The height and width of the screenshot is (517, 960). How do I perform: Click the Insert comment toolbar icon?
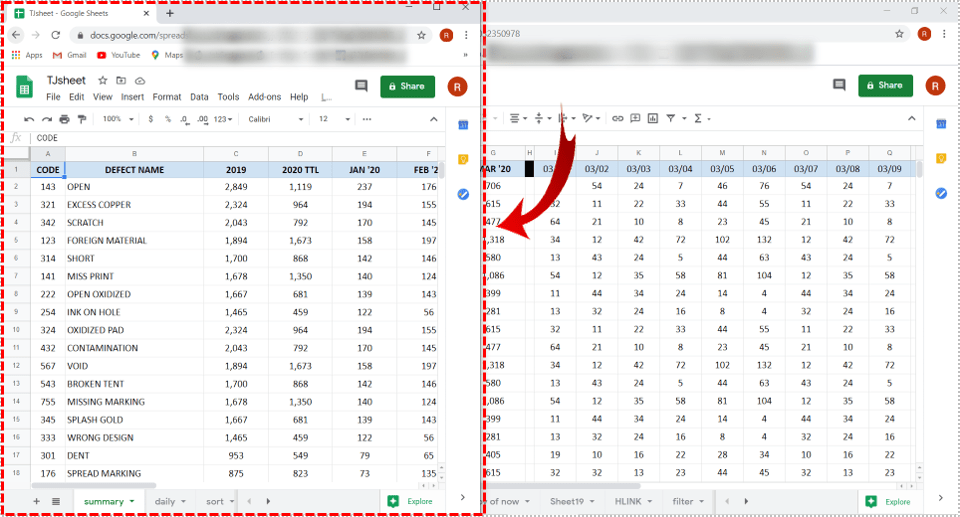[635, 118]
